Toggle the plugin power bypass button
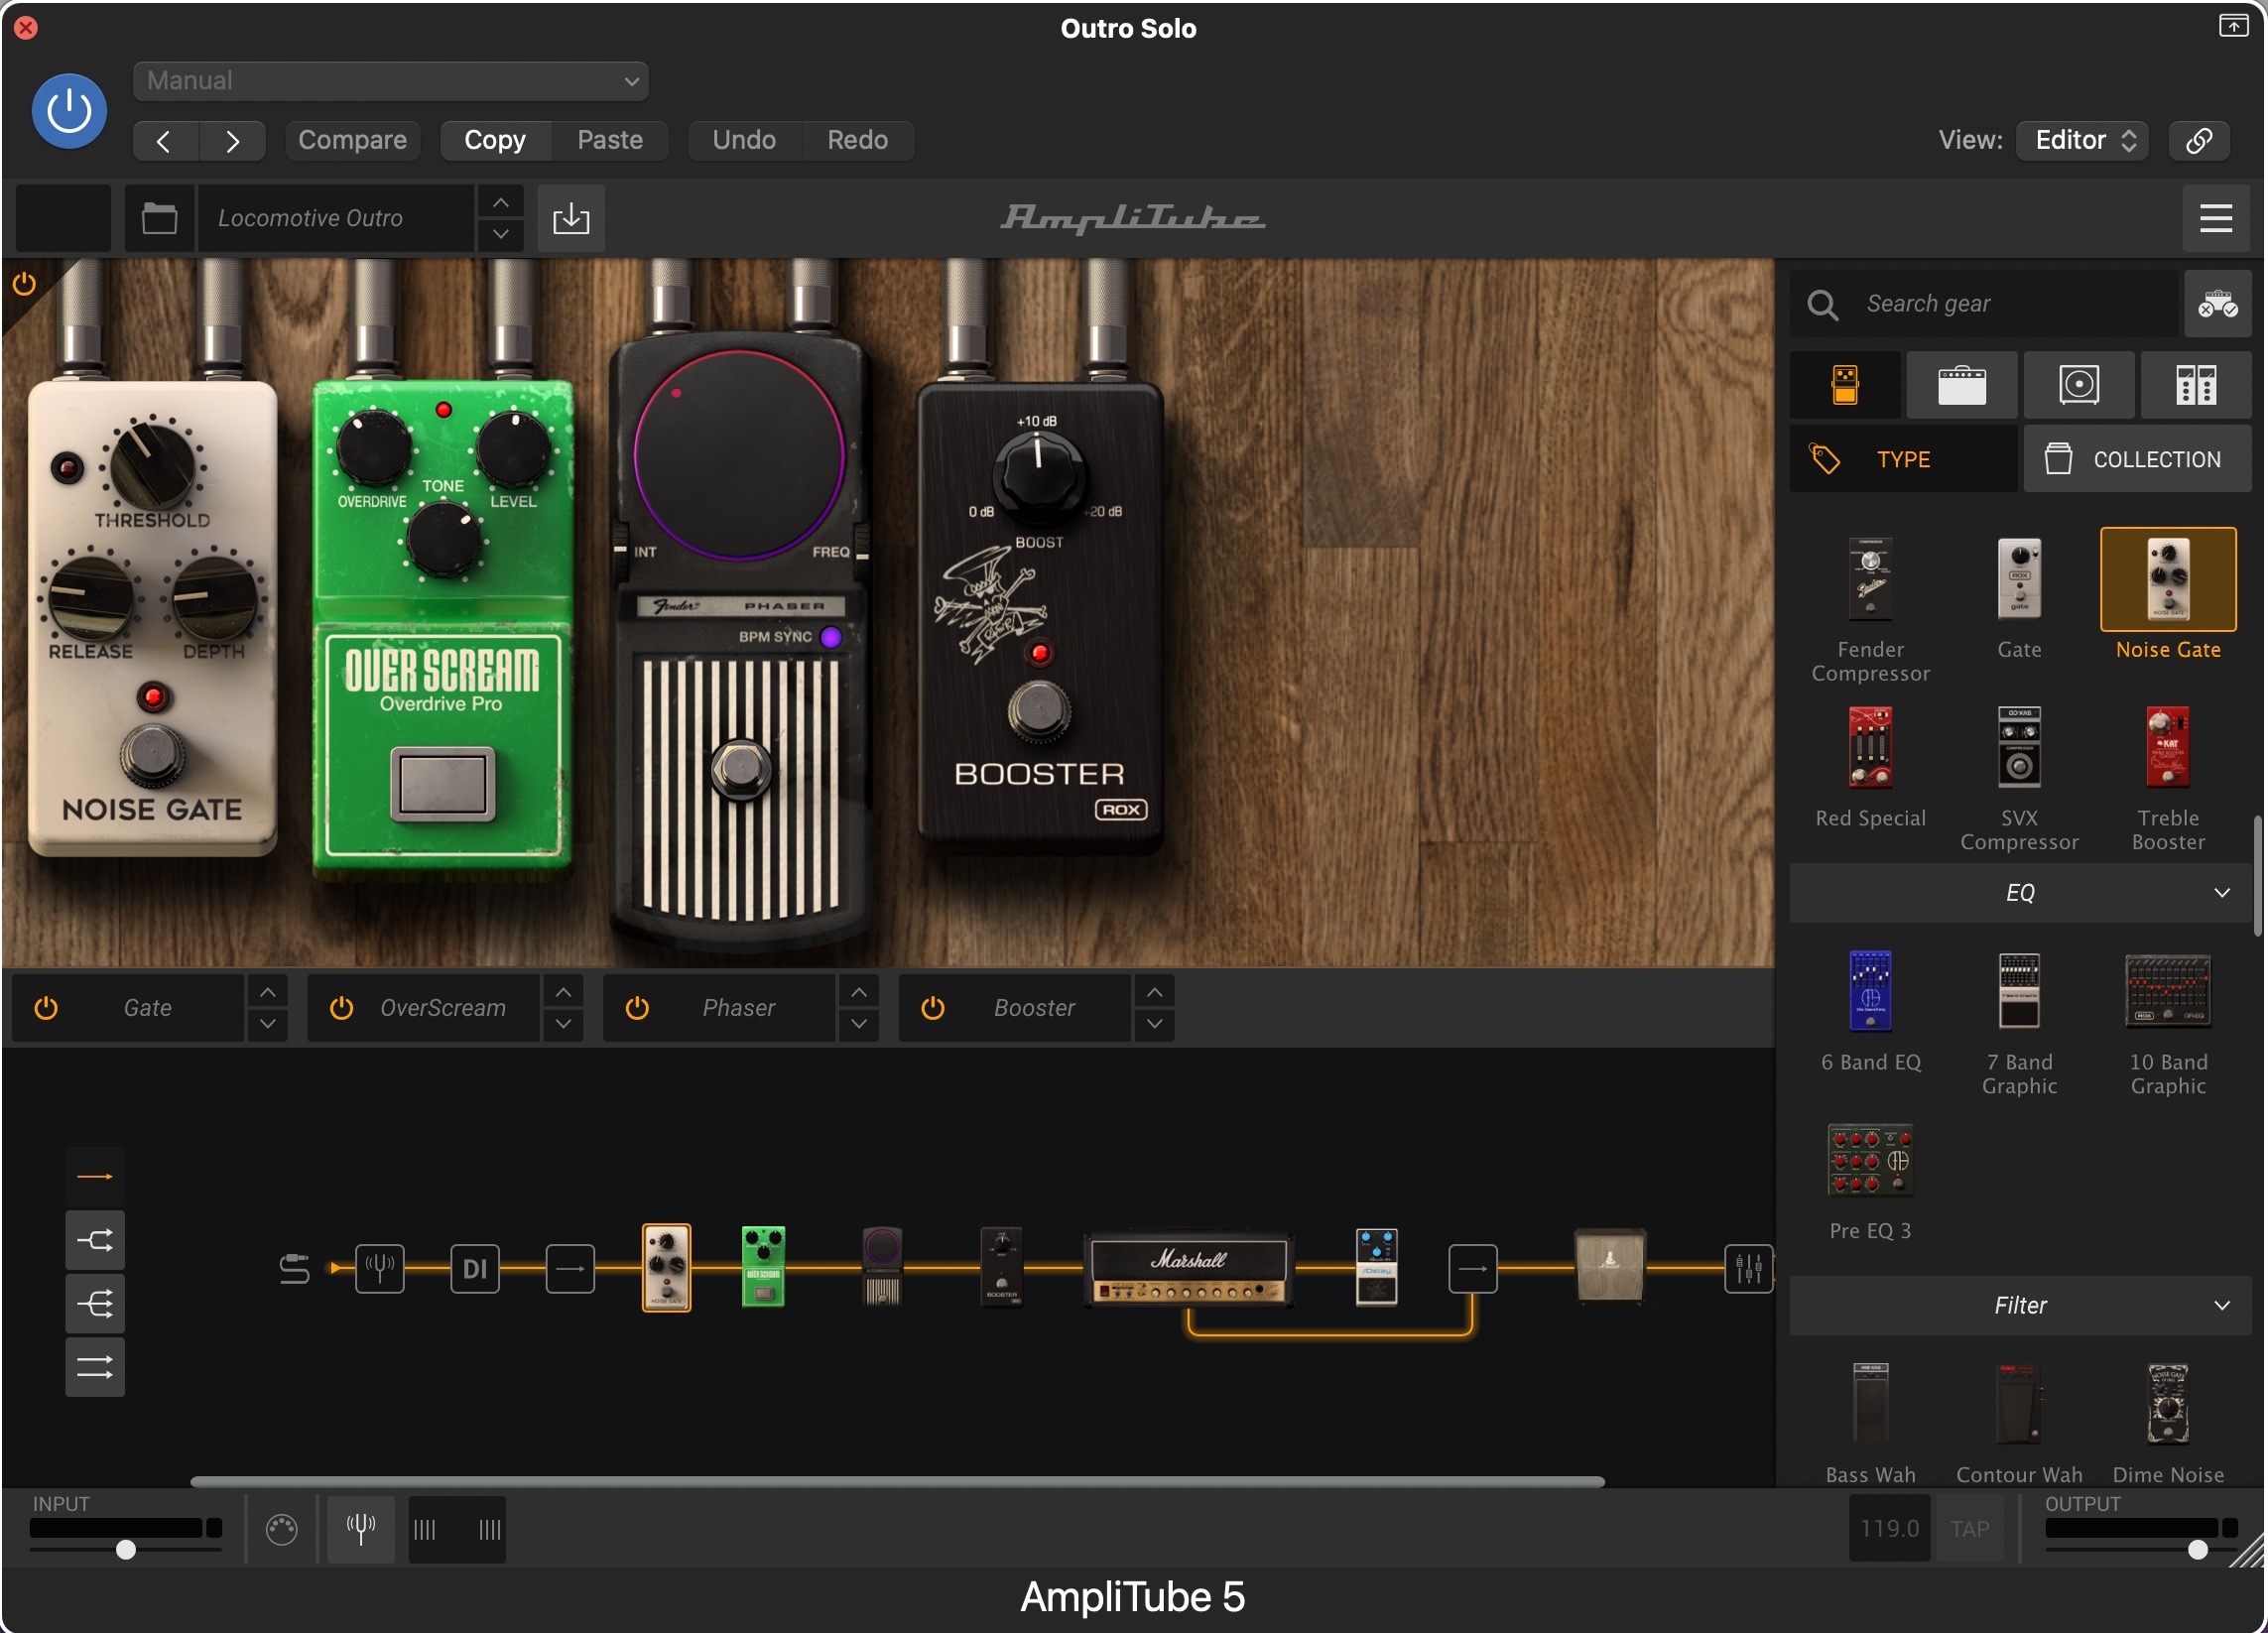The height and width of the screenshot is (1633, 2268). (x=69, y=110)
